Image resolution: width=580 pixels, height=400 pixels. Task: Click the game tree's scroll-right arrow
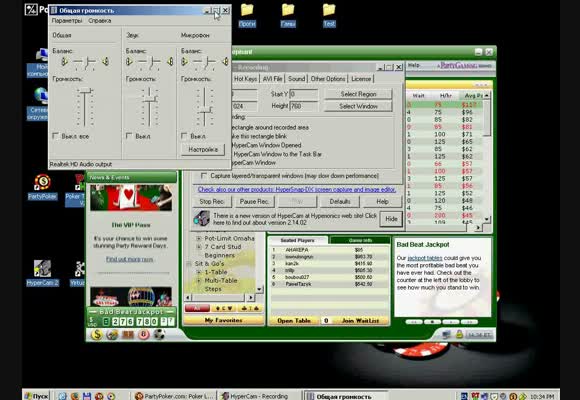point(251,297)
